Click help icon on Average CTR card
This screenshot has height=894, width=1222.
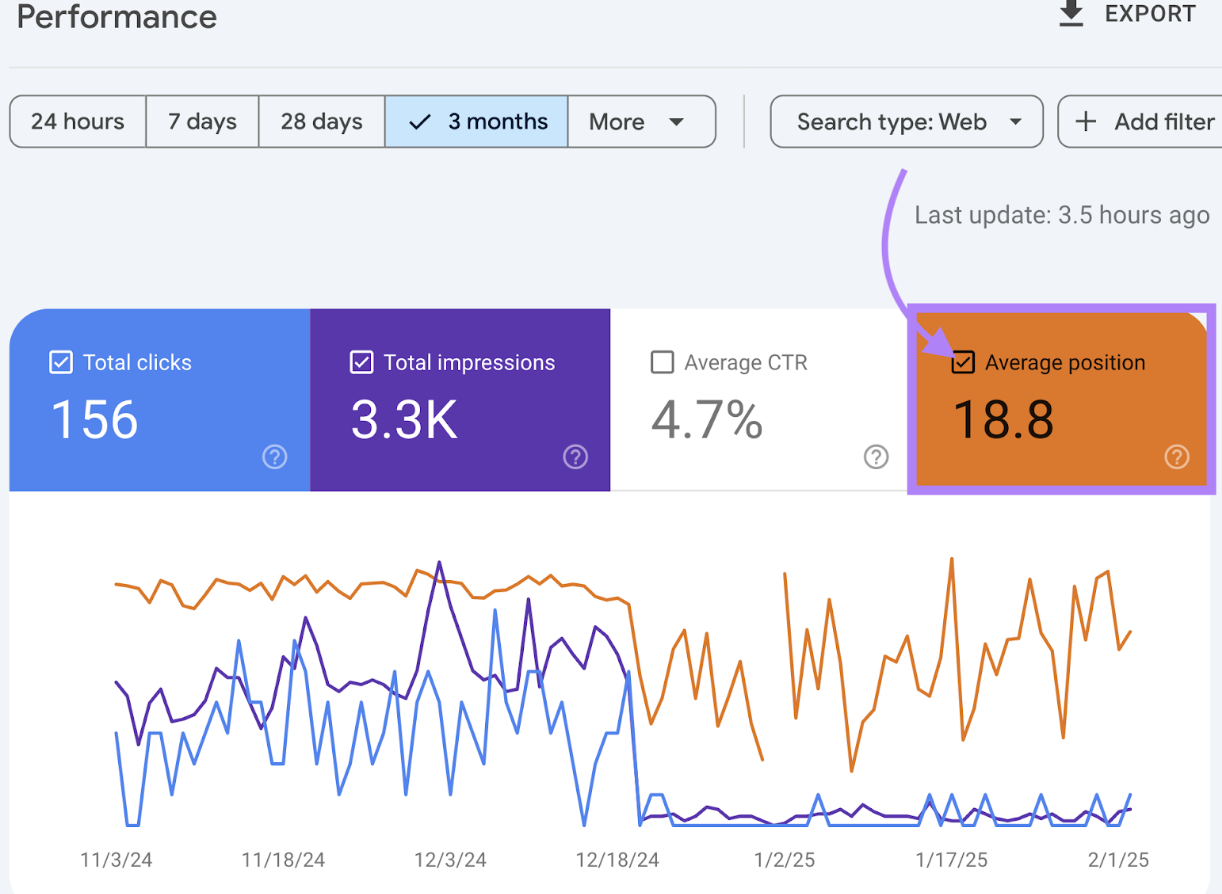[x=876, y=457]
